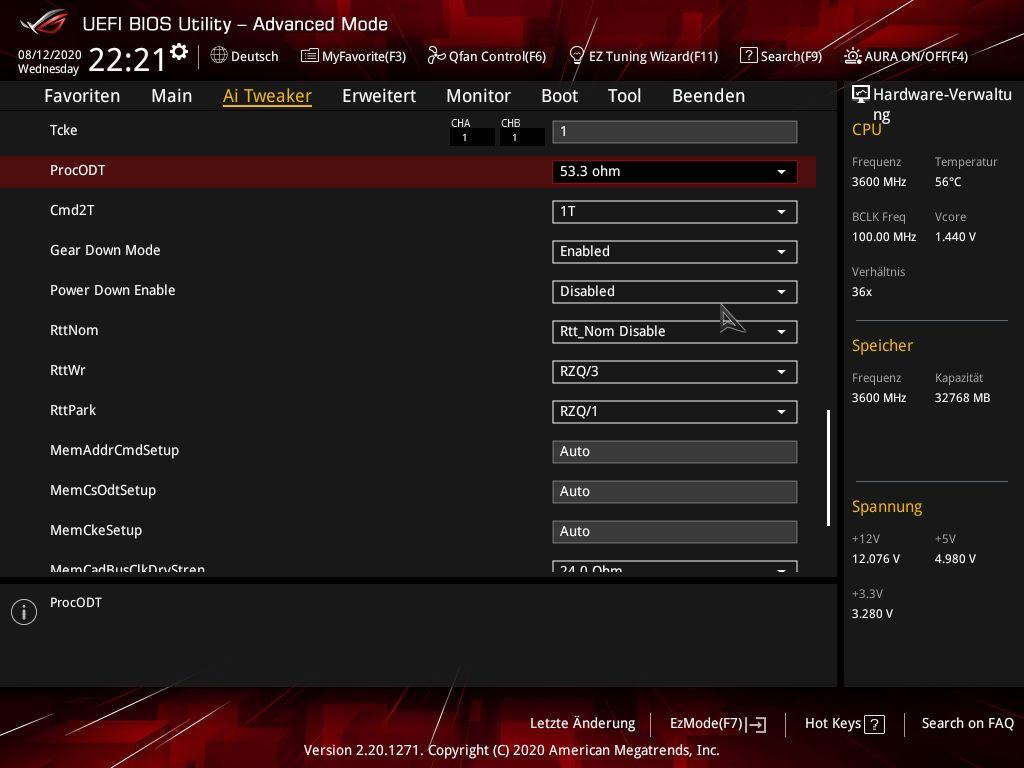This screenshot has height=768, width=1024.
Task: Launch EZ Tuning Wizard lightbulb icon
Action: coord(576,56)
